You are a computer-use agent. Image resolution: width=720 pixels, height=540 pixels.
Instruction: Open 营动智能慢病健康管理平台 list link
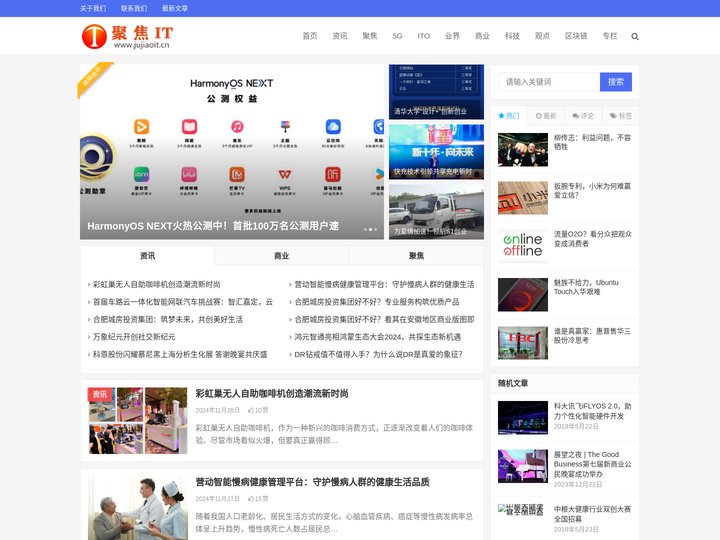[x=384, y=284]
